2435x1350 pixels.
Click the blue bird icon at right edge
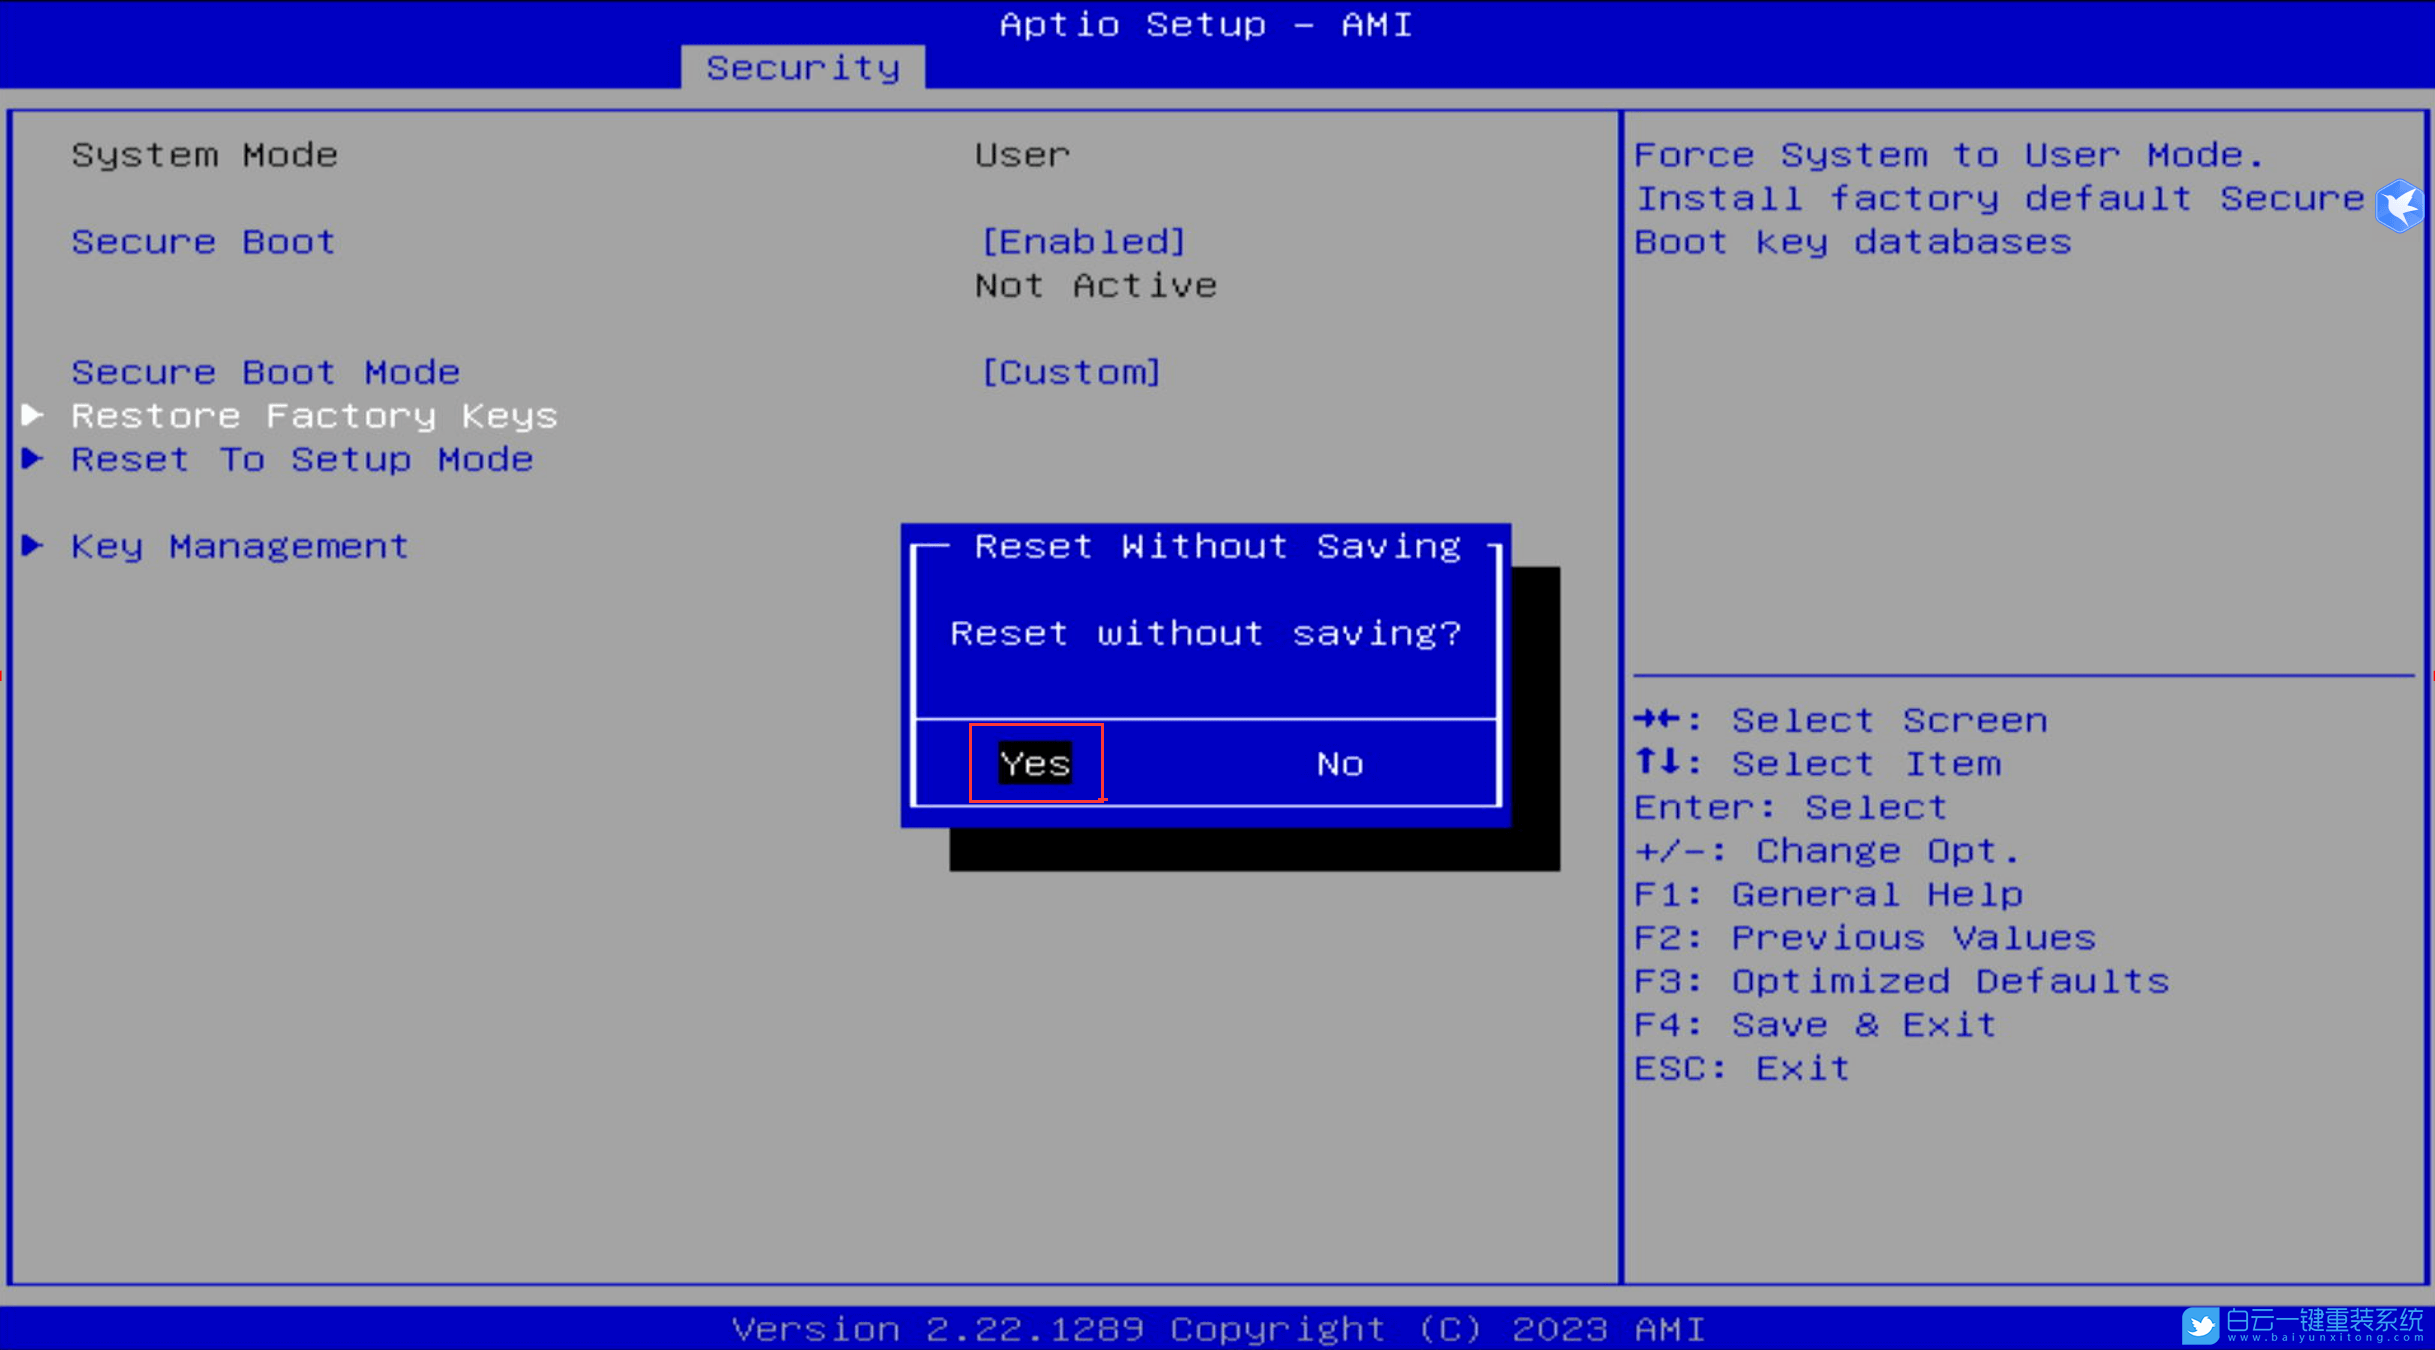tap(2400, 206)
